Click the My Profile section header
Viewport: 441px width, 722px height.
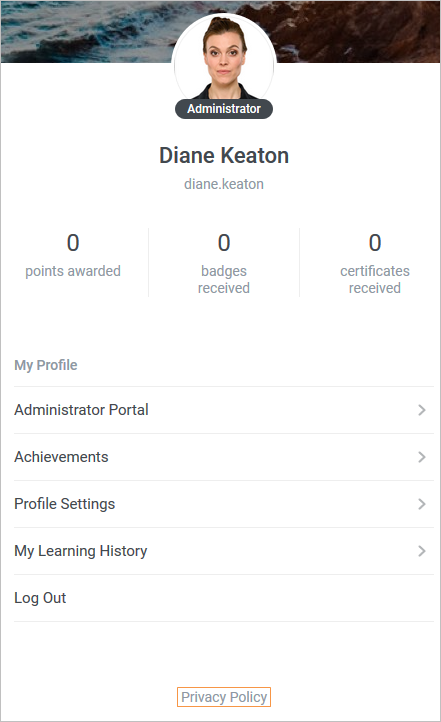(46, 365)
